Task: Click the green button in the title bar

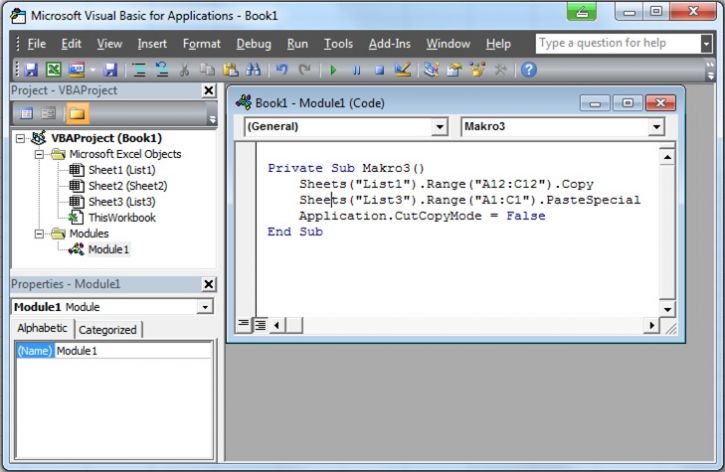Action: (x=583, y=12)
